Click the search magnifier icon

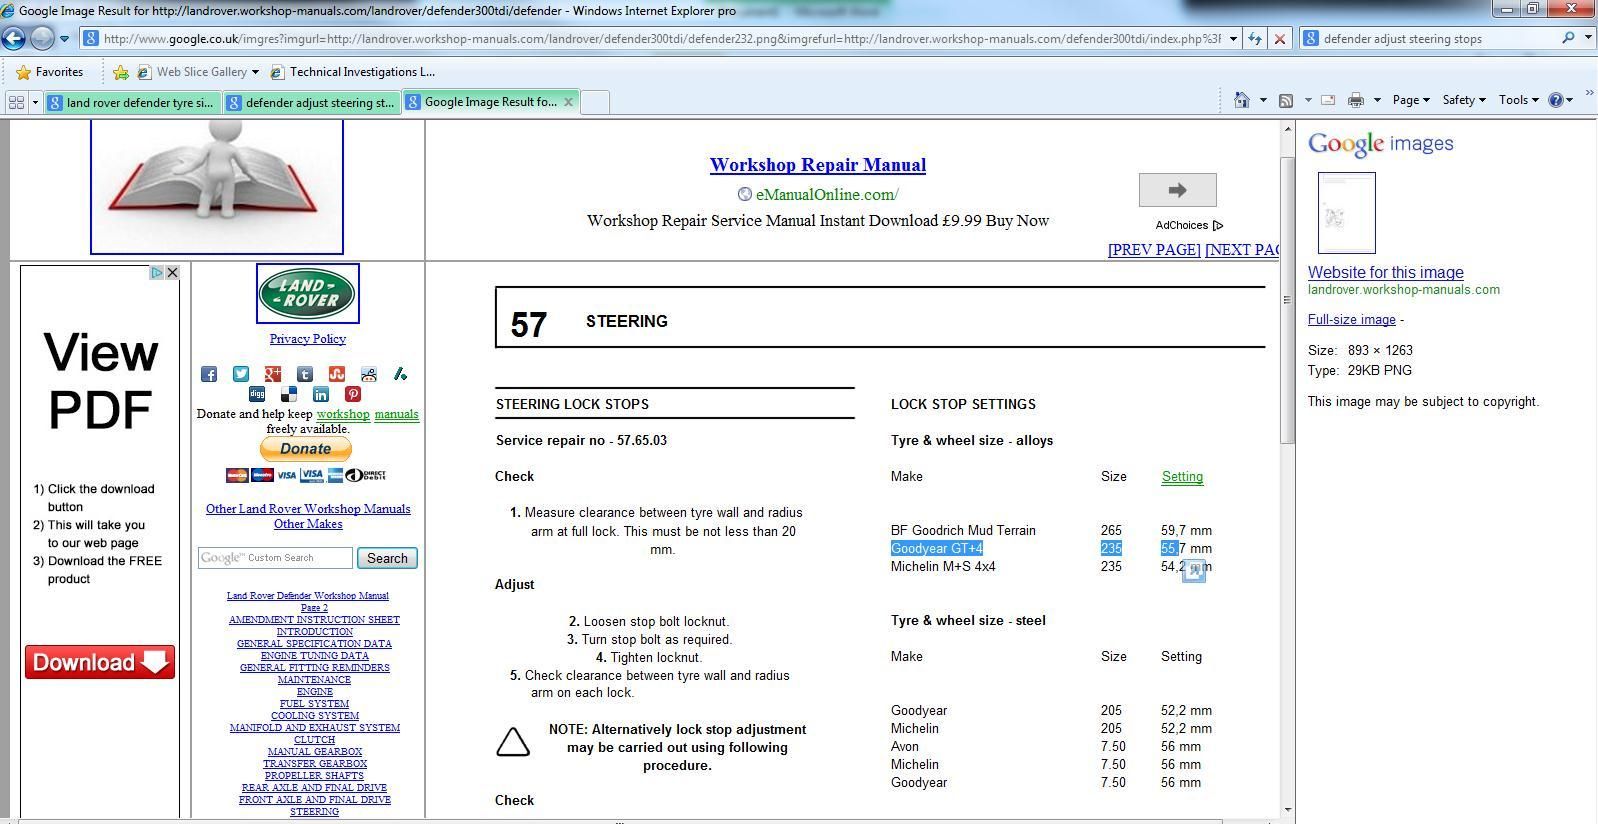point(1568,38)
